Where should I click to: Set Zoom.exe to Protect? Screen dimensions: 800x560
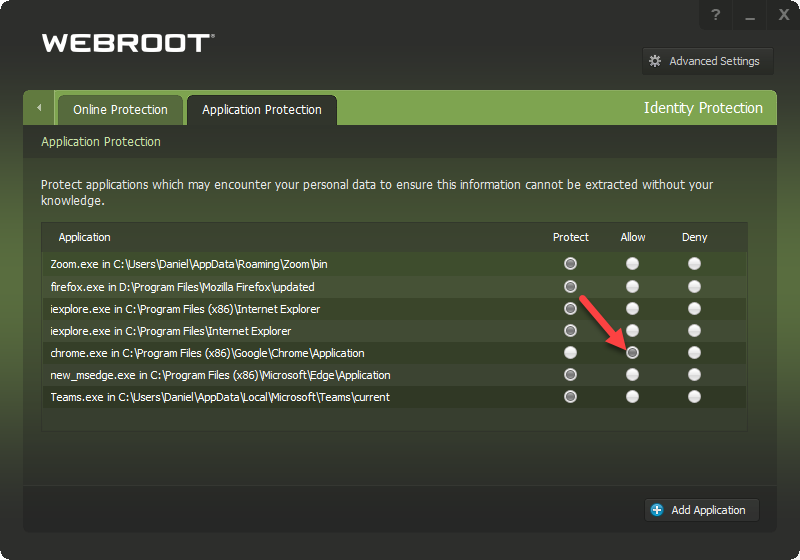pyautogui.click(x=570, y=264)
